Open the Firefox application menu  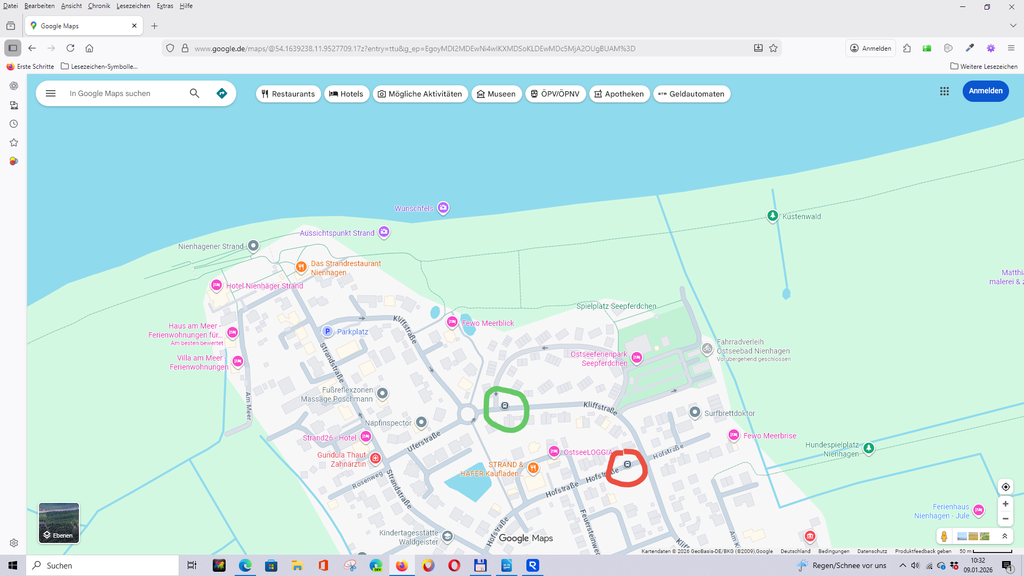click(x=1011, y=48)
